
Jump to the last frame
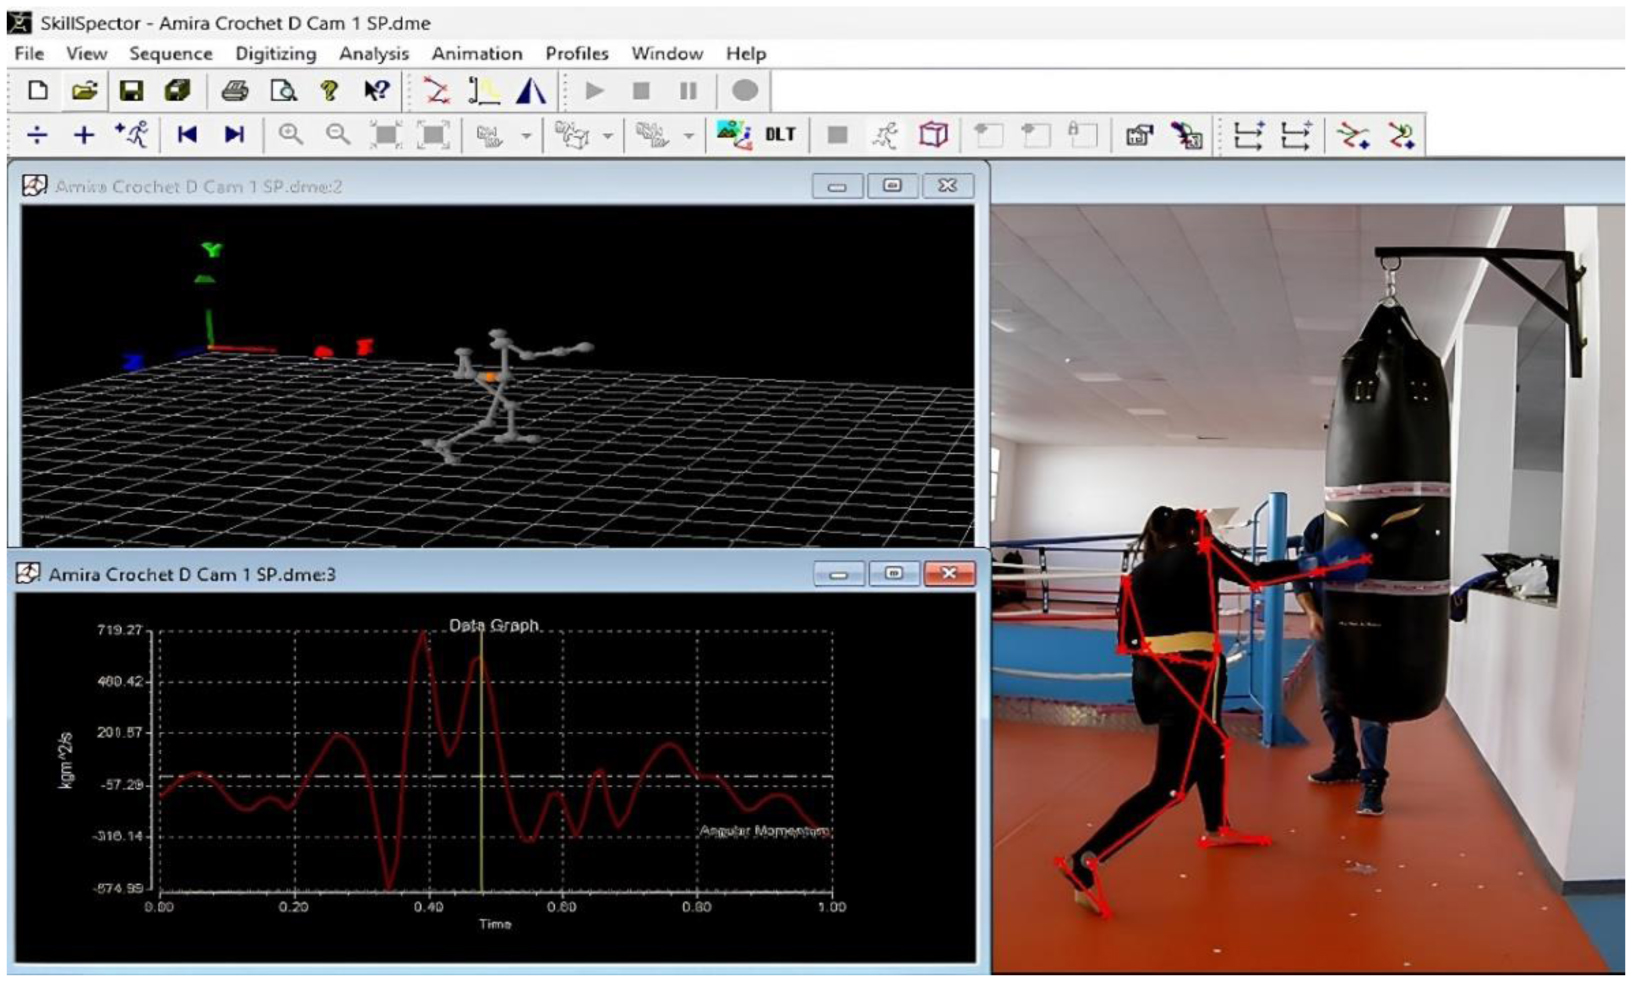(x=234, y=135)
